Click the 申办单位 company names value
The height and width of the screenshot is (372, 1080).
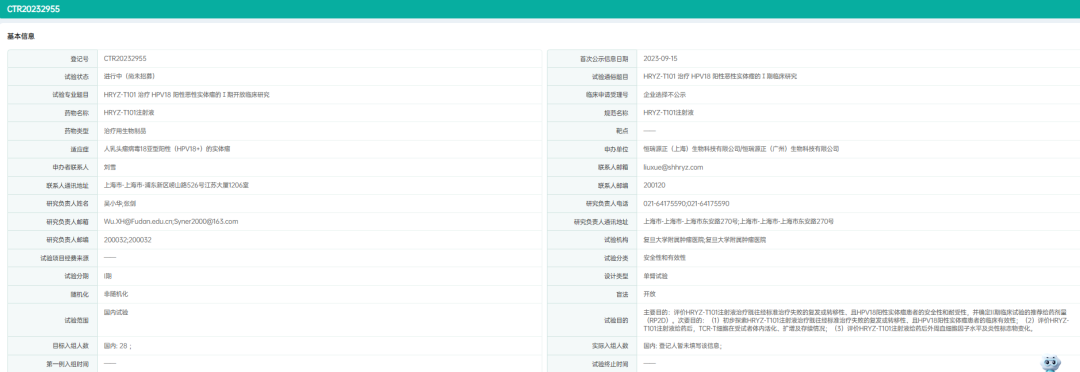click(741, 149)
